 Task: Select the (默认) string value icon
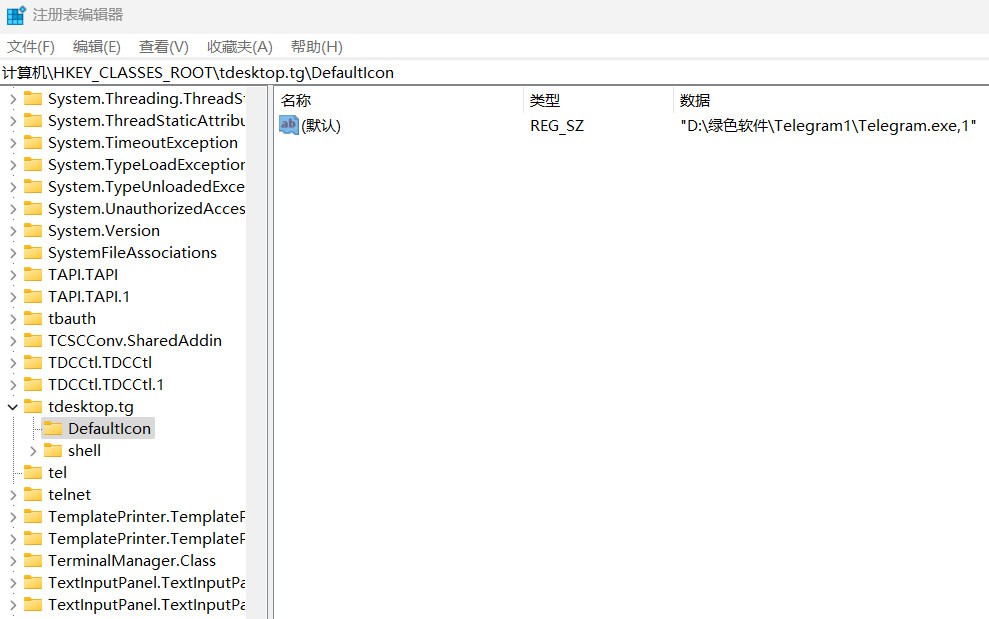(x=288, y=125)
